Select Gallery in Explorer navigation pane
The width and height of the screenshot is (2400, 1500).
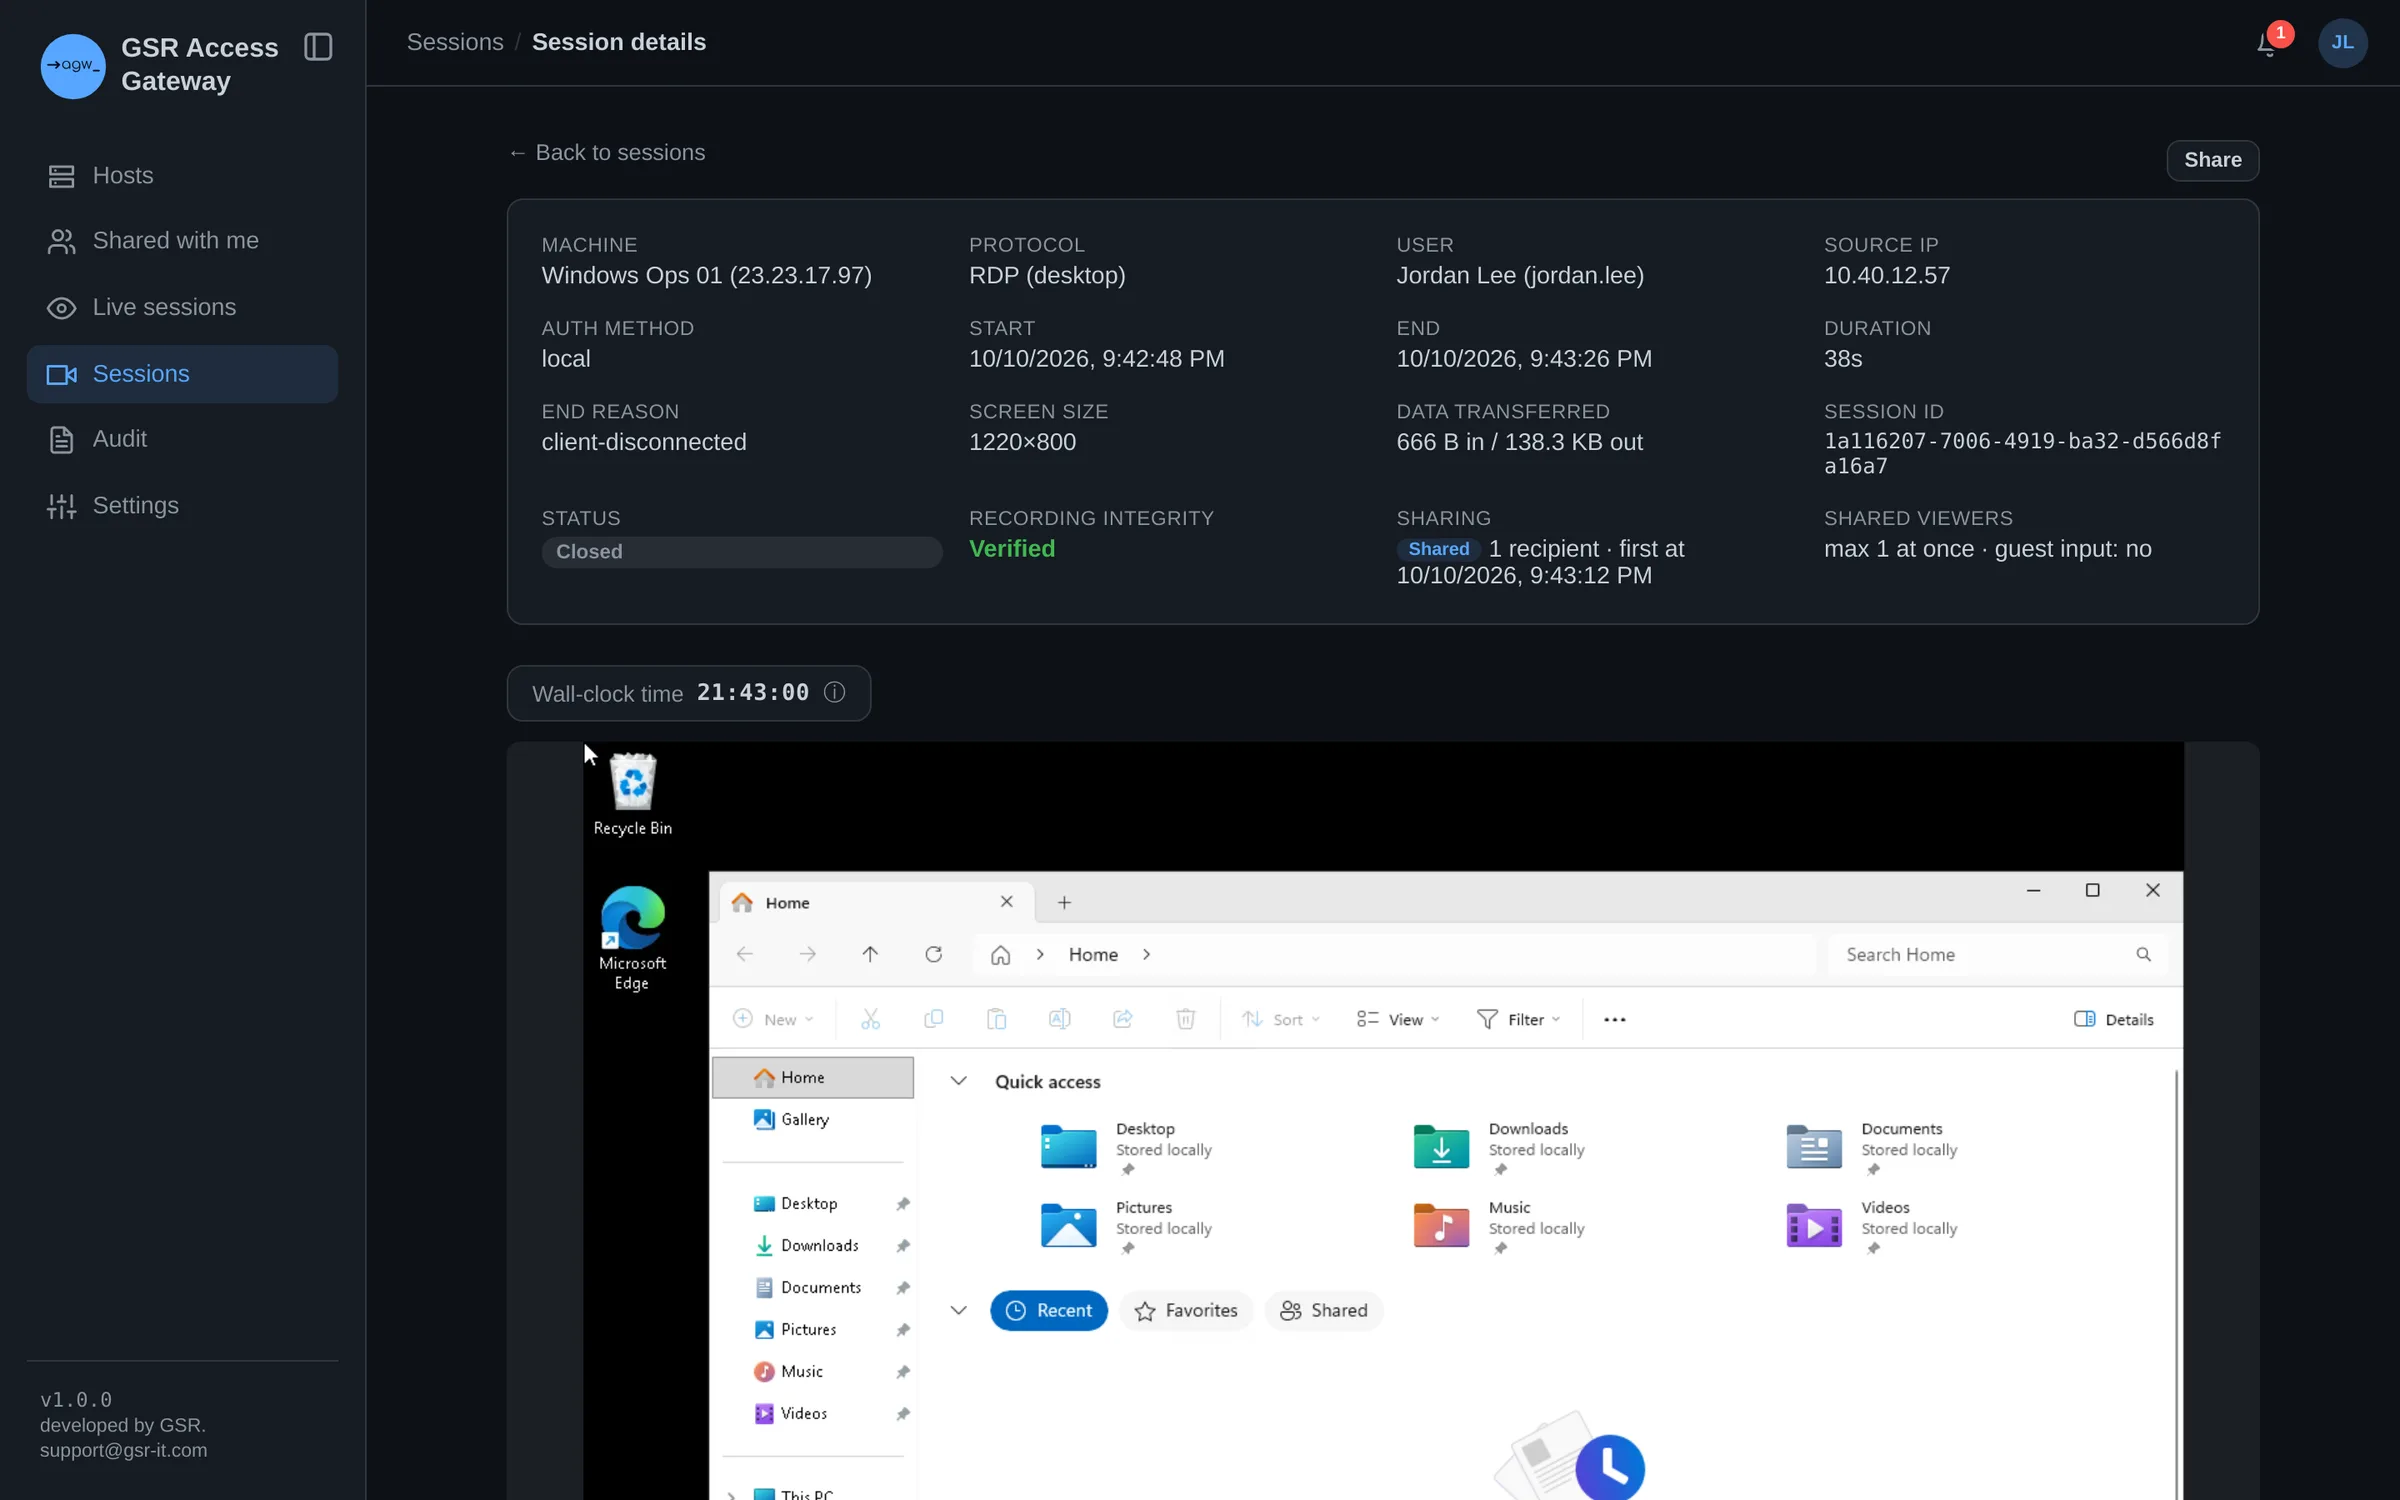pos(812,1119)
